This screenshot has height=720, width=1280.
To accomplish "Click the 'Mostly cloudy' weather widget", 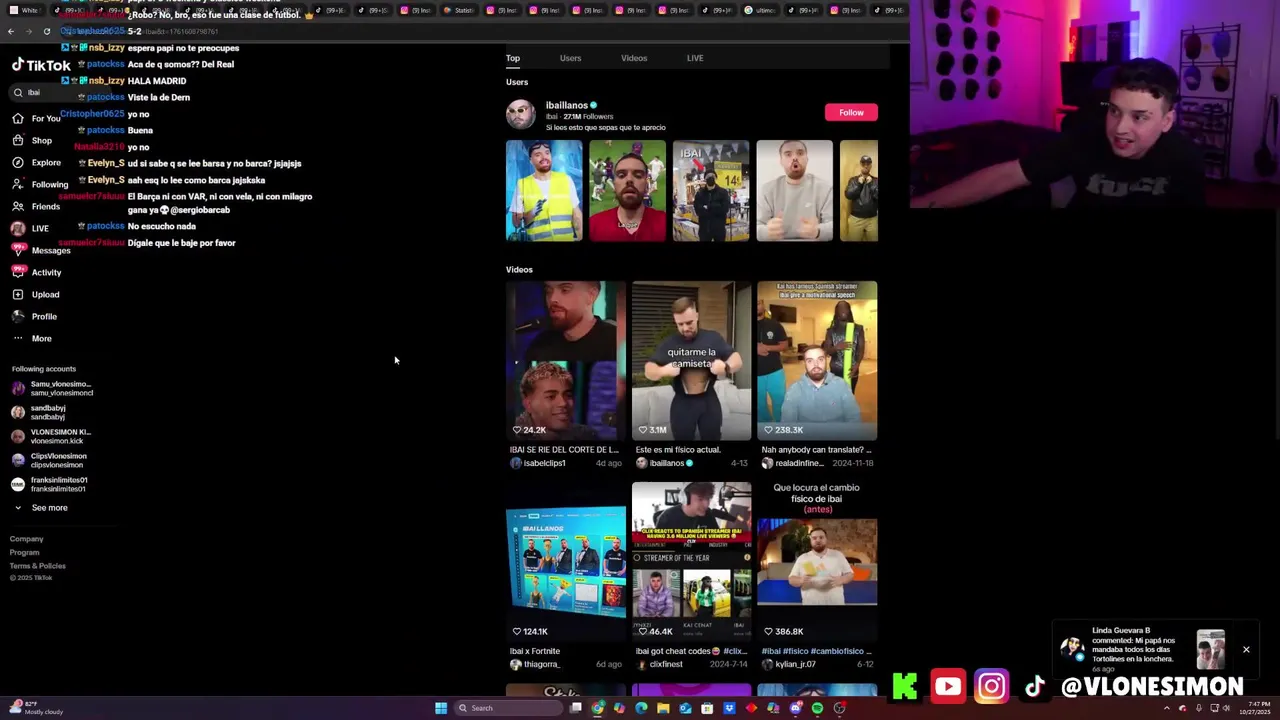I will [x=35, y=708].
